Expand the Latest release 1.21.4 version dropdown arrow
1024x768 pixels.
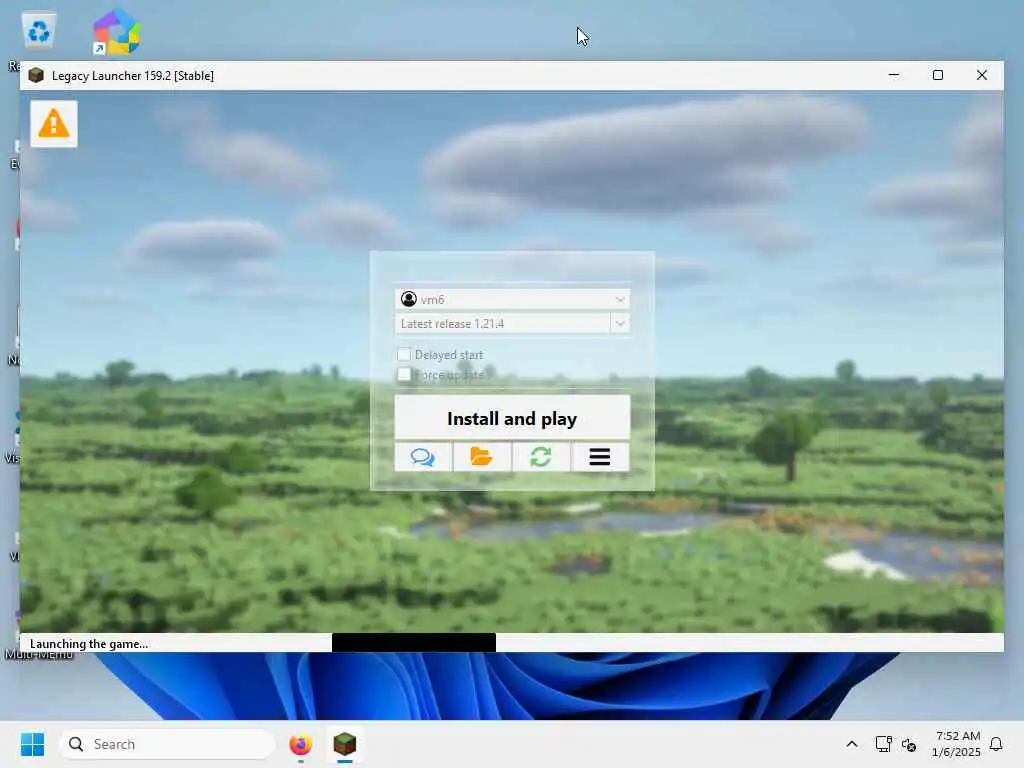coord(620,323)
